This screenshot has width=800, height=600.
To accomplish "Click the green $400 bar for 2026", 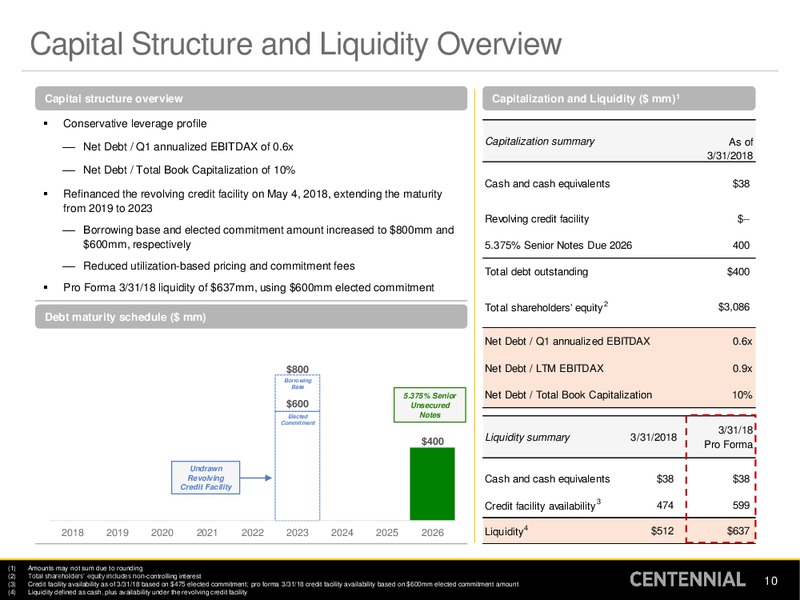I will pos(432,484).
